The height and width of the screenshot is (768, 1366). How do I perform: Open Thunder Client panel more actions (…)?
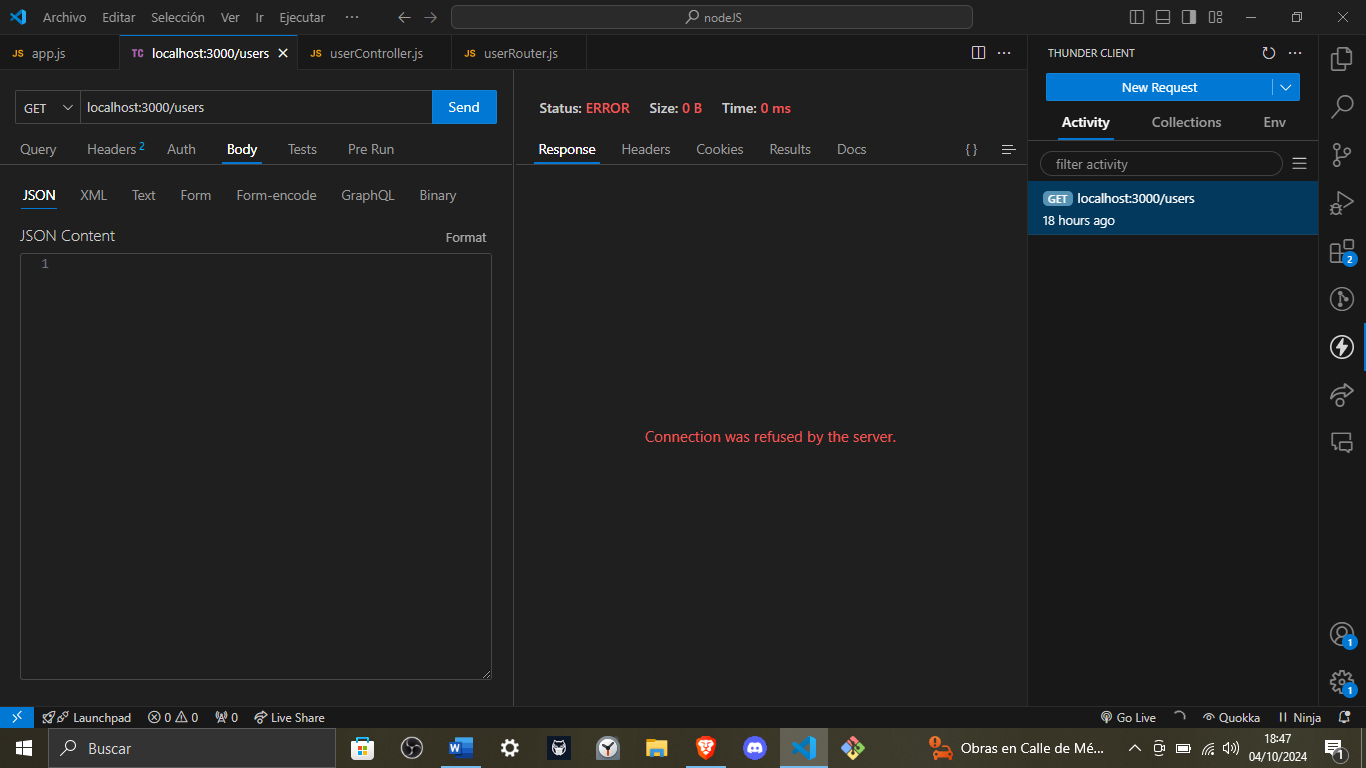pos(1295,53)
